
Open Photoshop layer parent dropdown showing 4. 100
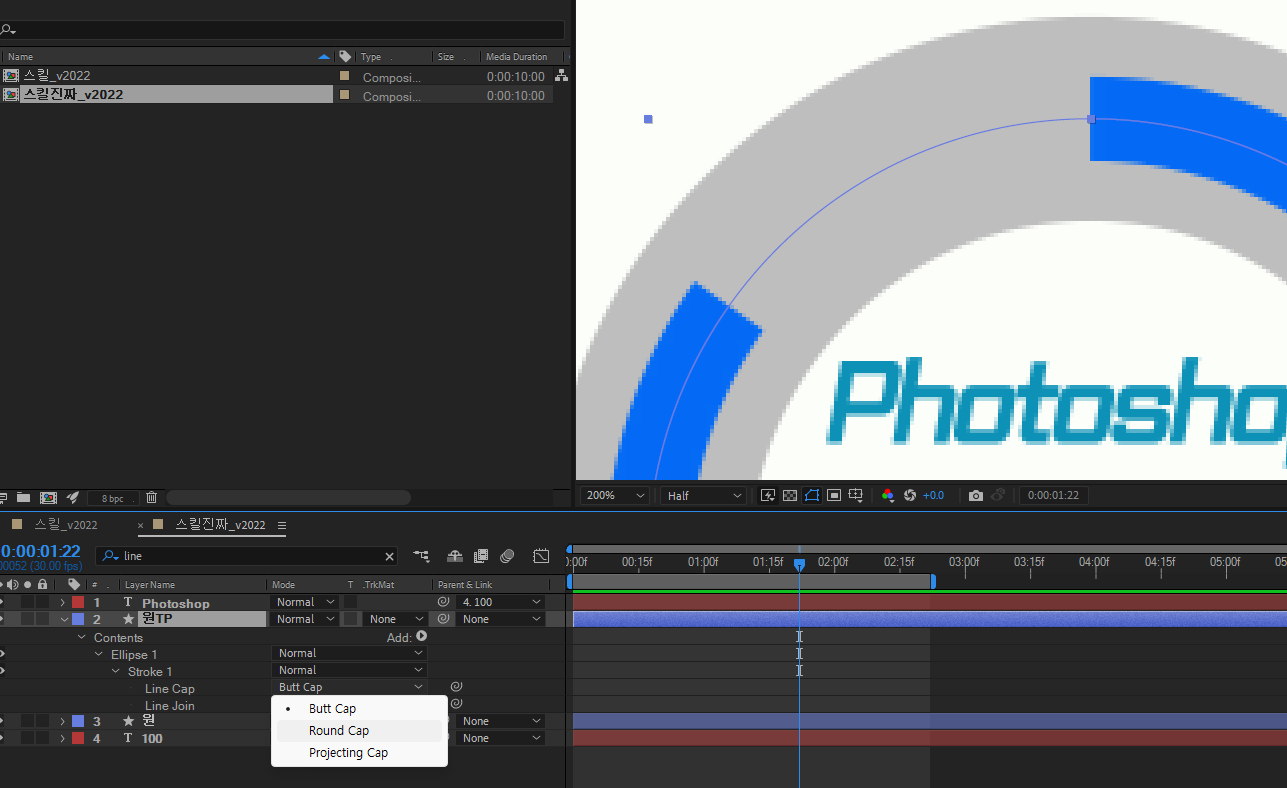point(500,603)
